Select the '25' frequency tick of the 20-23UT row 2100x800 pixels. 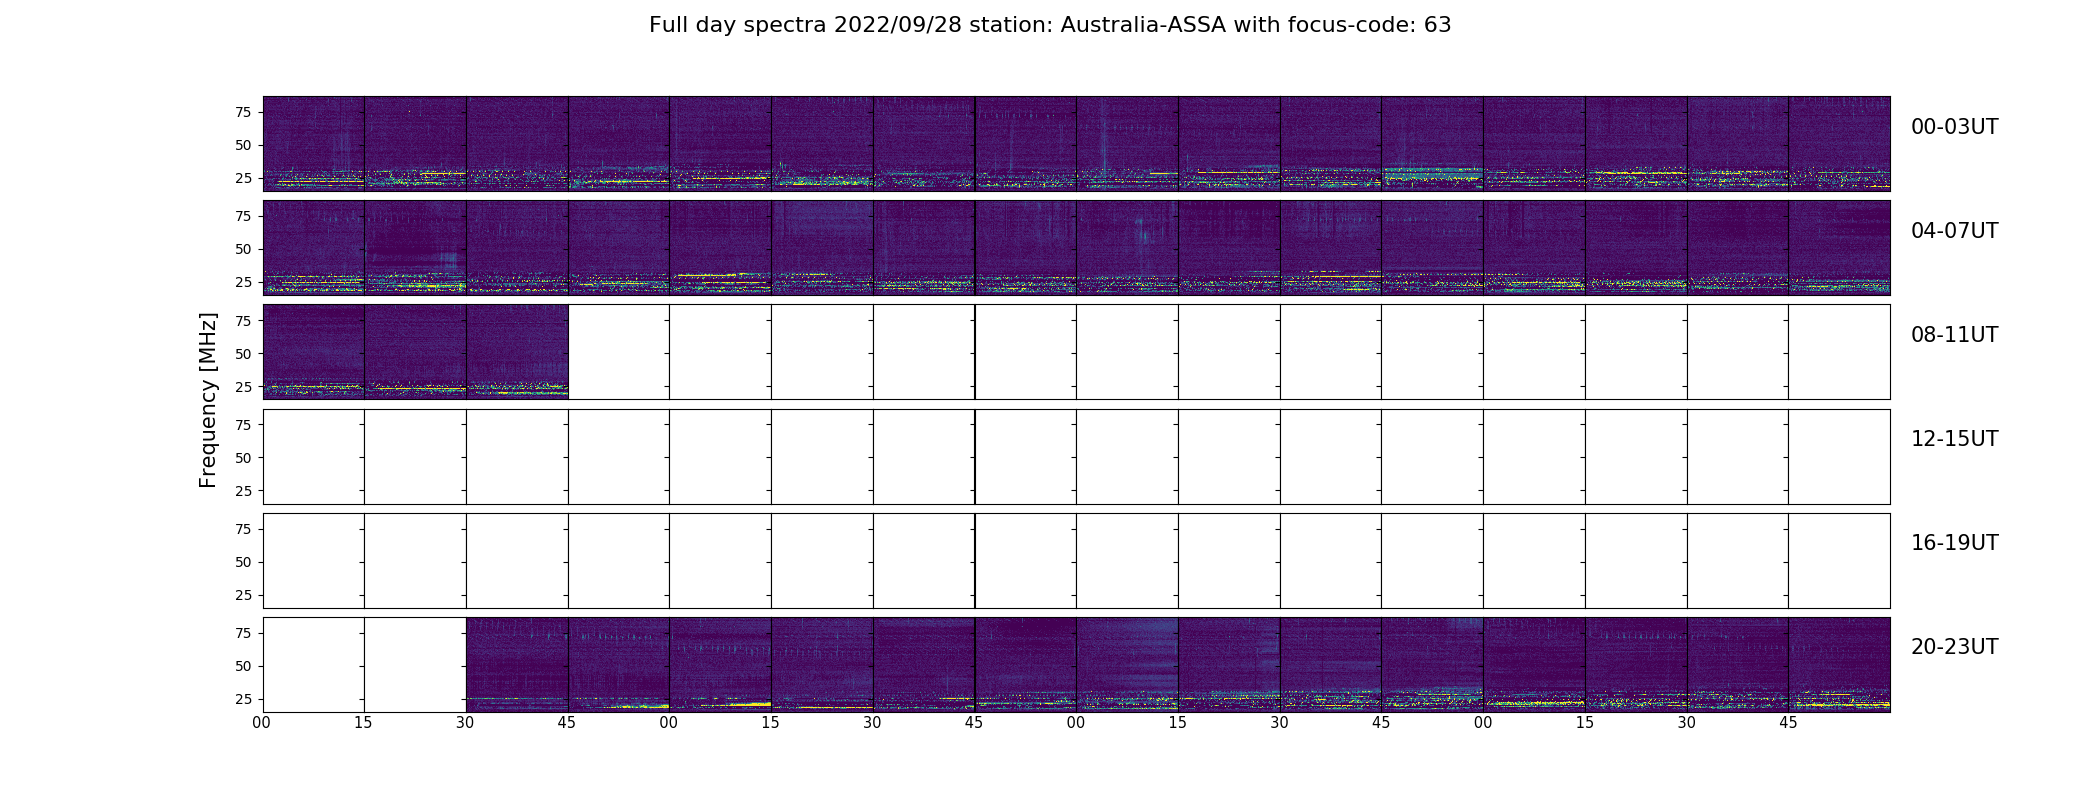tap(243, 699)
